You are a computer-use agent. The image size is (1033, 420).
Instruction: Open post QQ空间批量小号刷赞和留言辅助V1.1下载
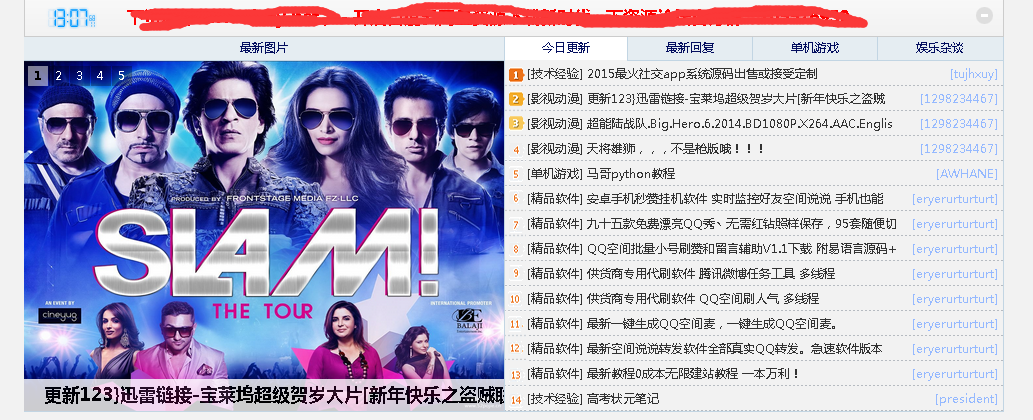[742, 249]
